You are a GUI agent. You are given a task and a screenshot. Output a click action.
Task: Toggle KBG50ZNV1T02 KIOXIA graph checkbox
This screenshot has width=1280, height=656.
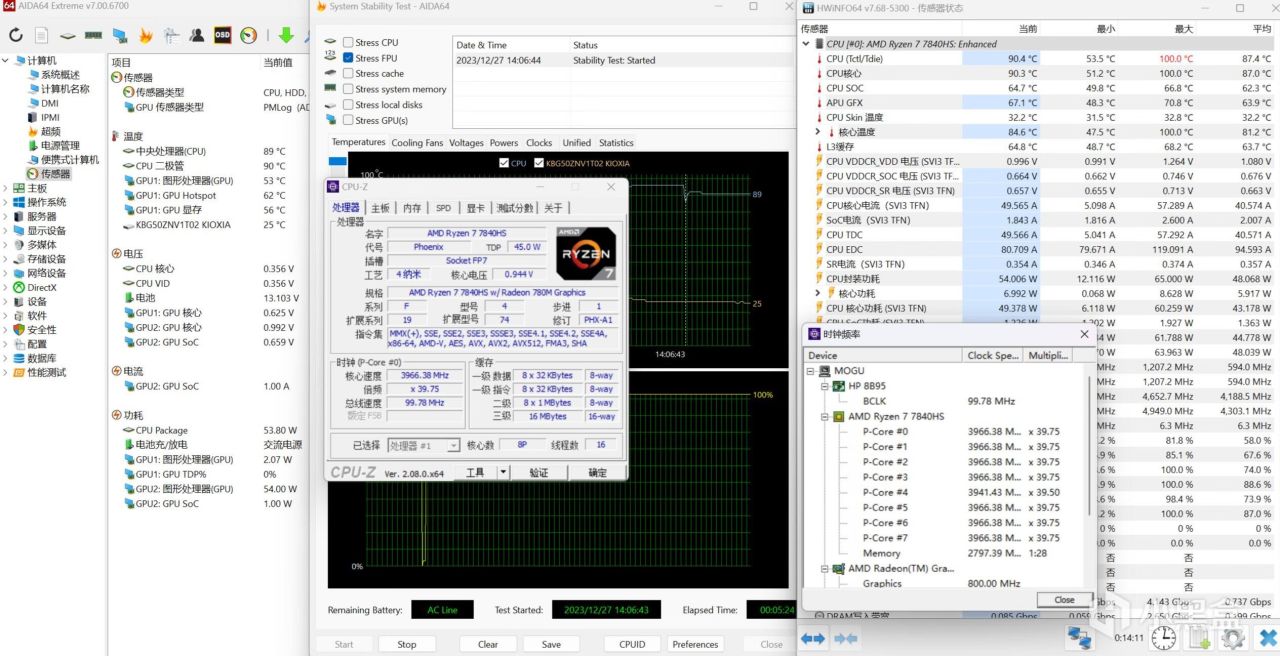tap(539, 163)
